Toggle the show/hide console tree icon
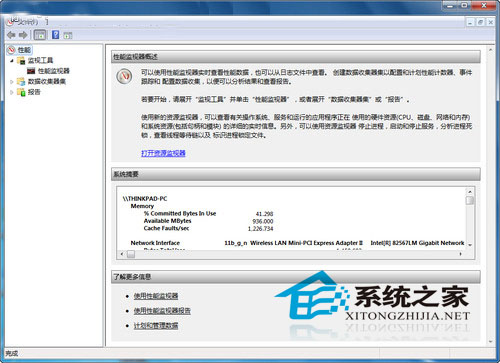Screen dimensions: 500x363 tap(40, 35)
